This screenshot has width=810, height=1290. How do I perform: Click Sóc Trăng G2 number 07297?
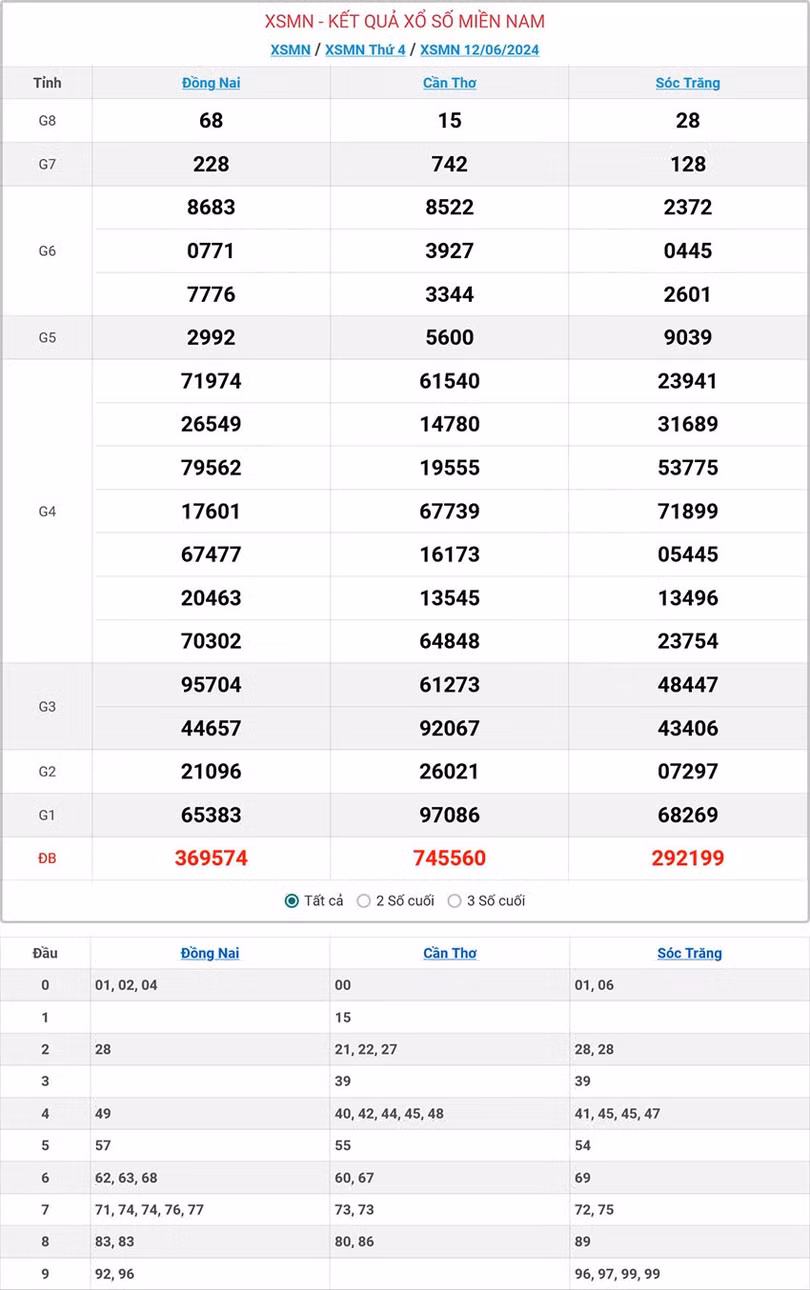[688, 771]
